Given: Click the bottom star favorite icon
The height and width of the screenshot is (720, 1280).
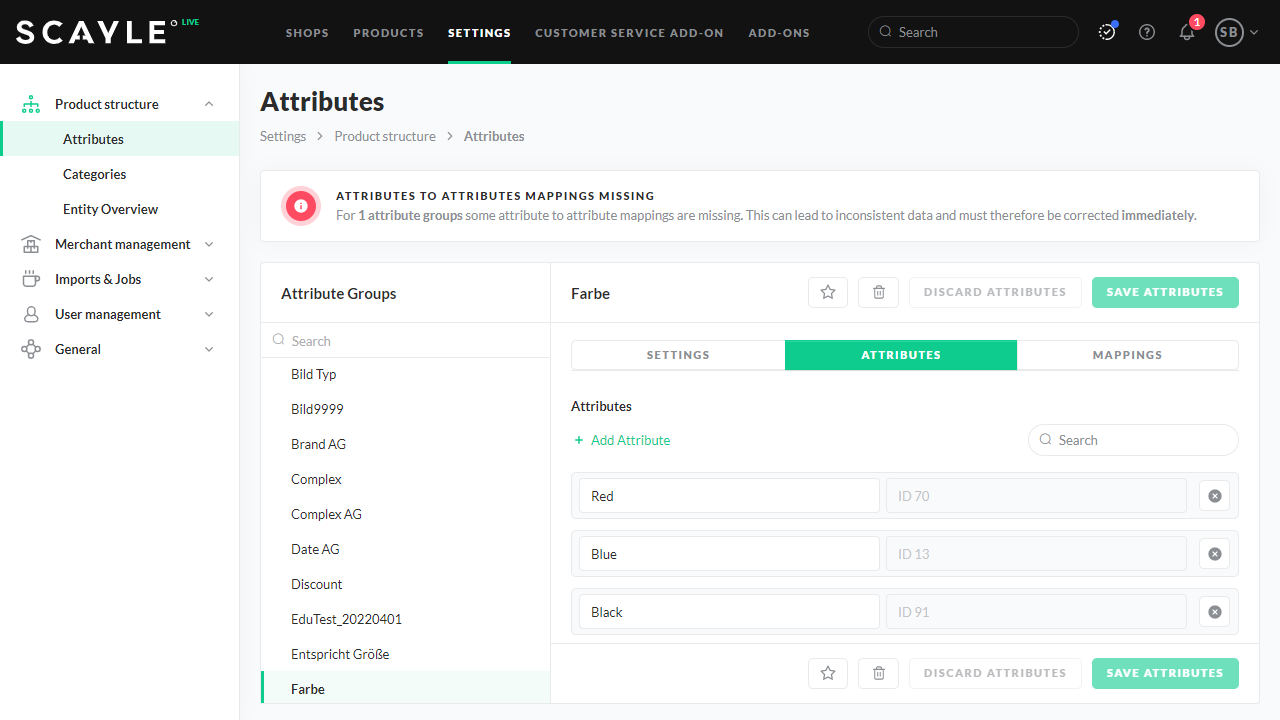Looking at the screenshot, I should click(x=828, y=673).
